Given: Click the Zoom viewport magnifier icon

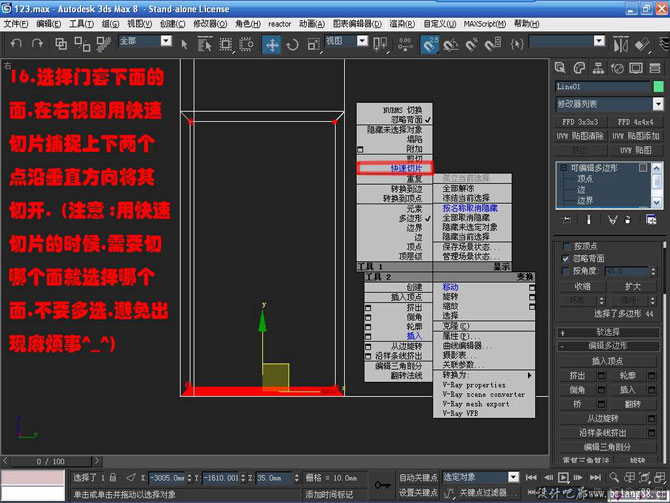Looking at the screenshot, I should pos(614,477).
